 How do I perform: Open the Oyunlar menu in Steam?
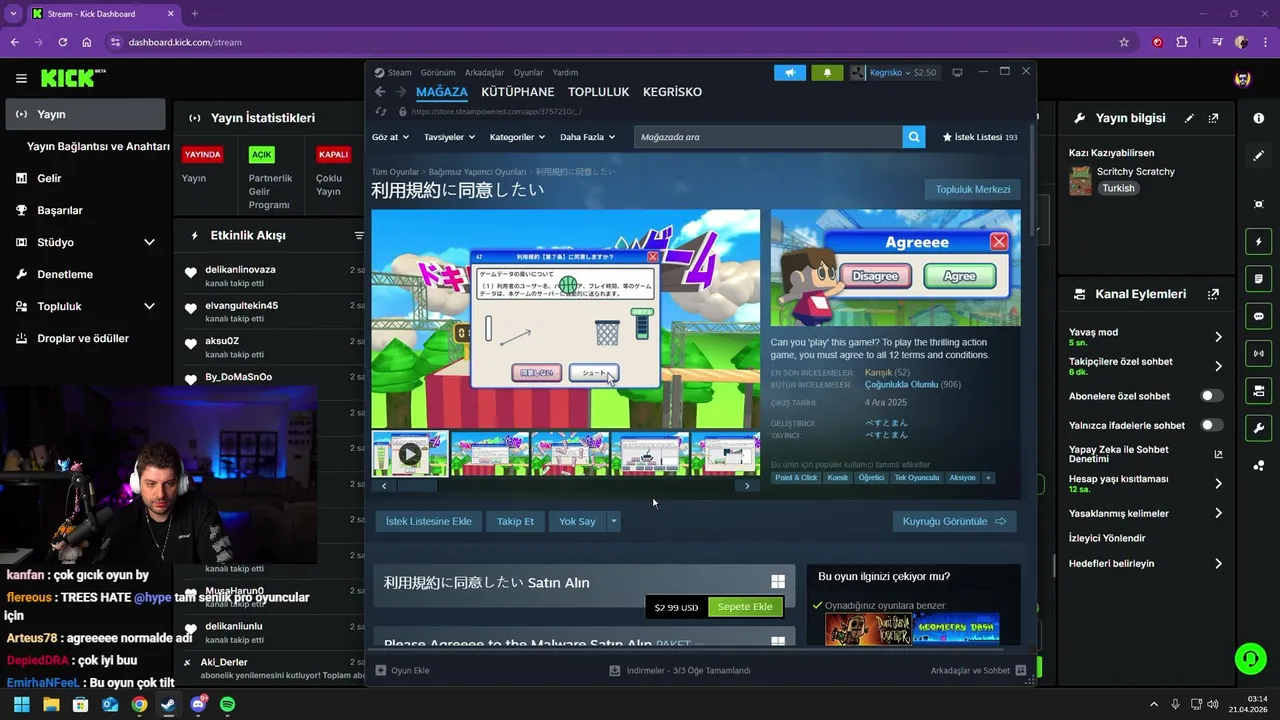pyautogui.click(x=528, y=73)
